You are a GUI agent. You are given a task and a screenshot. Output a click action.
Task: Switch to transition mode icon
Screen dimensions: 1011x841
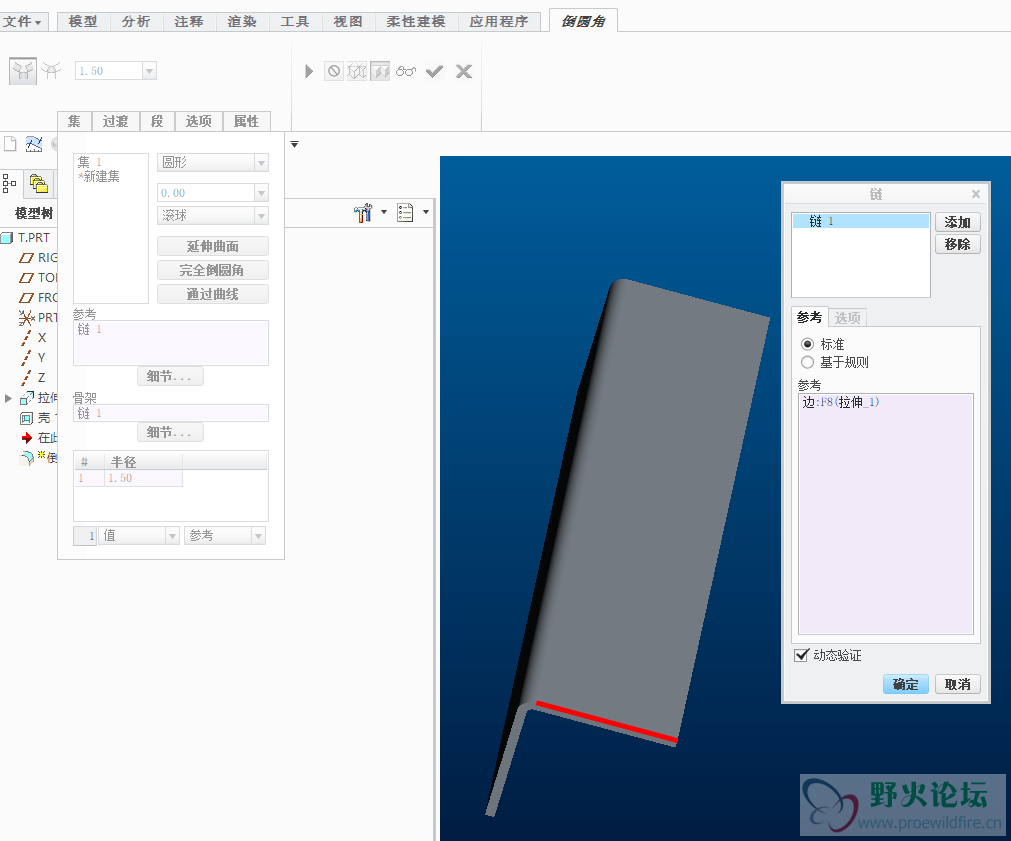pos(52,70)
